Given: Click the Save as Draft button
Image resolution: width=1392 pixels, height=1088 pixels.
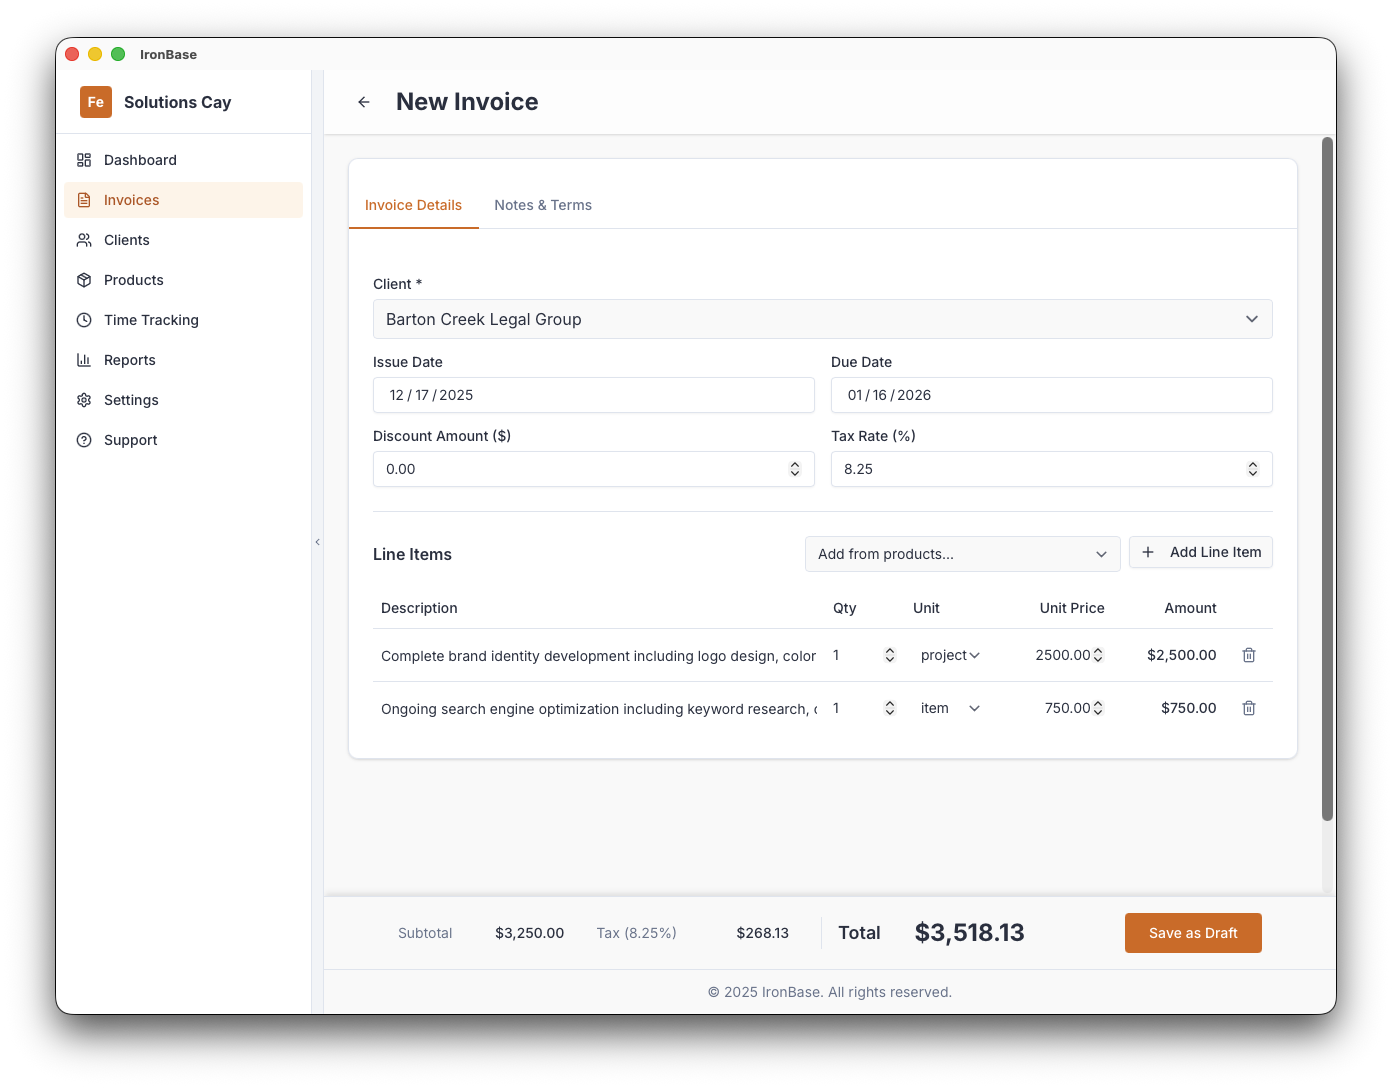Looking at the screenshot, I should click(x=1193, y=932).
